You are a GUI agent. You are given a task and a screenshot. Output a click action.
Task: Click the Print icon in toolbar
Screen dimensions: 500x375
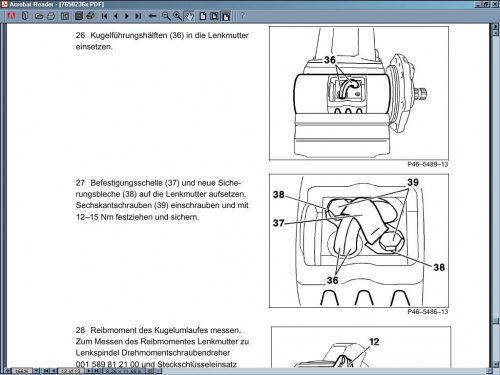[x=51, y=16]
